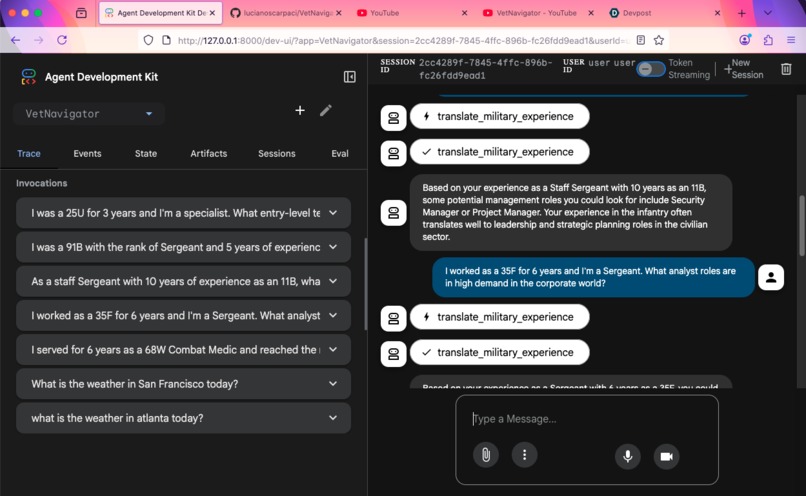Open more options in message box

pyautogui.click(x=524, y=455)
